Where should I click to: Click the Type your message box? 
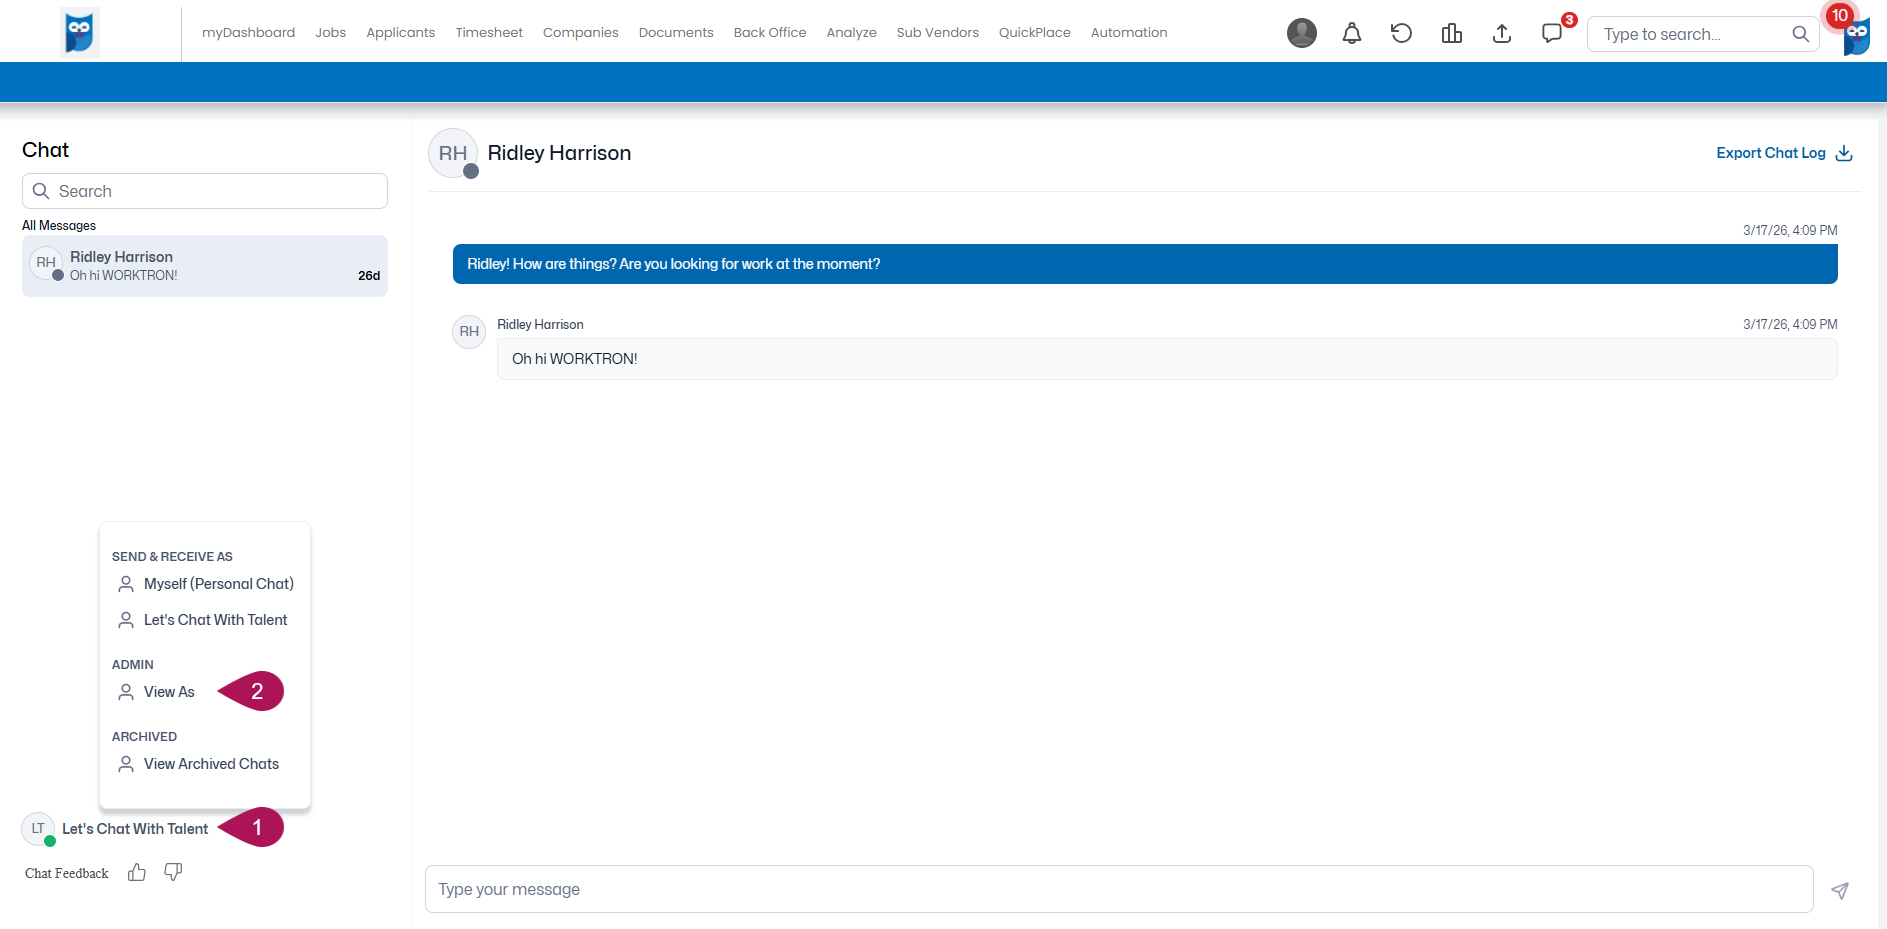[x=1119, y=889]
